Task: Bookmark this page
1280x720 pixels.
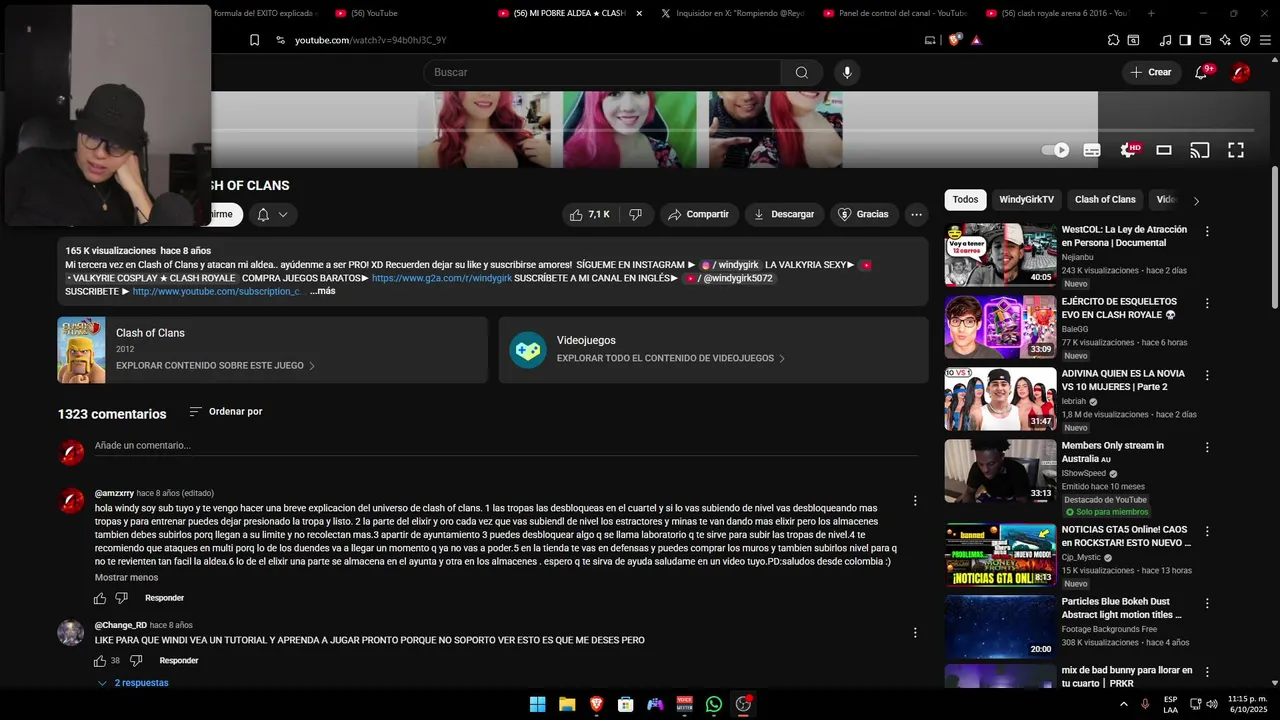Action: pos(254,40)
